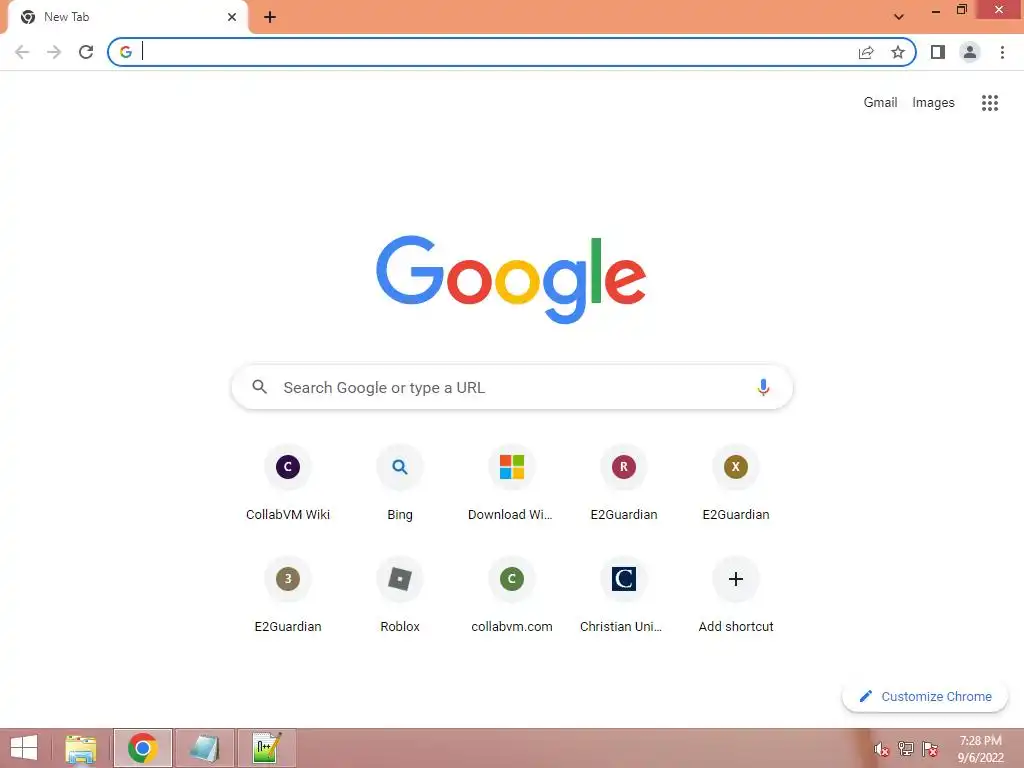Open Chrome's three-dot menu
Viewport: 1024px width, 768px height.
(1002, 52)
